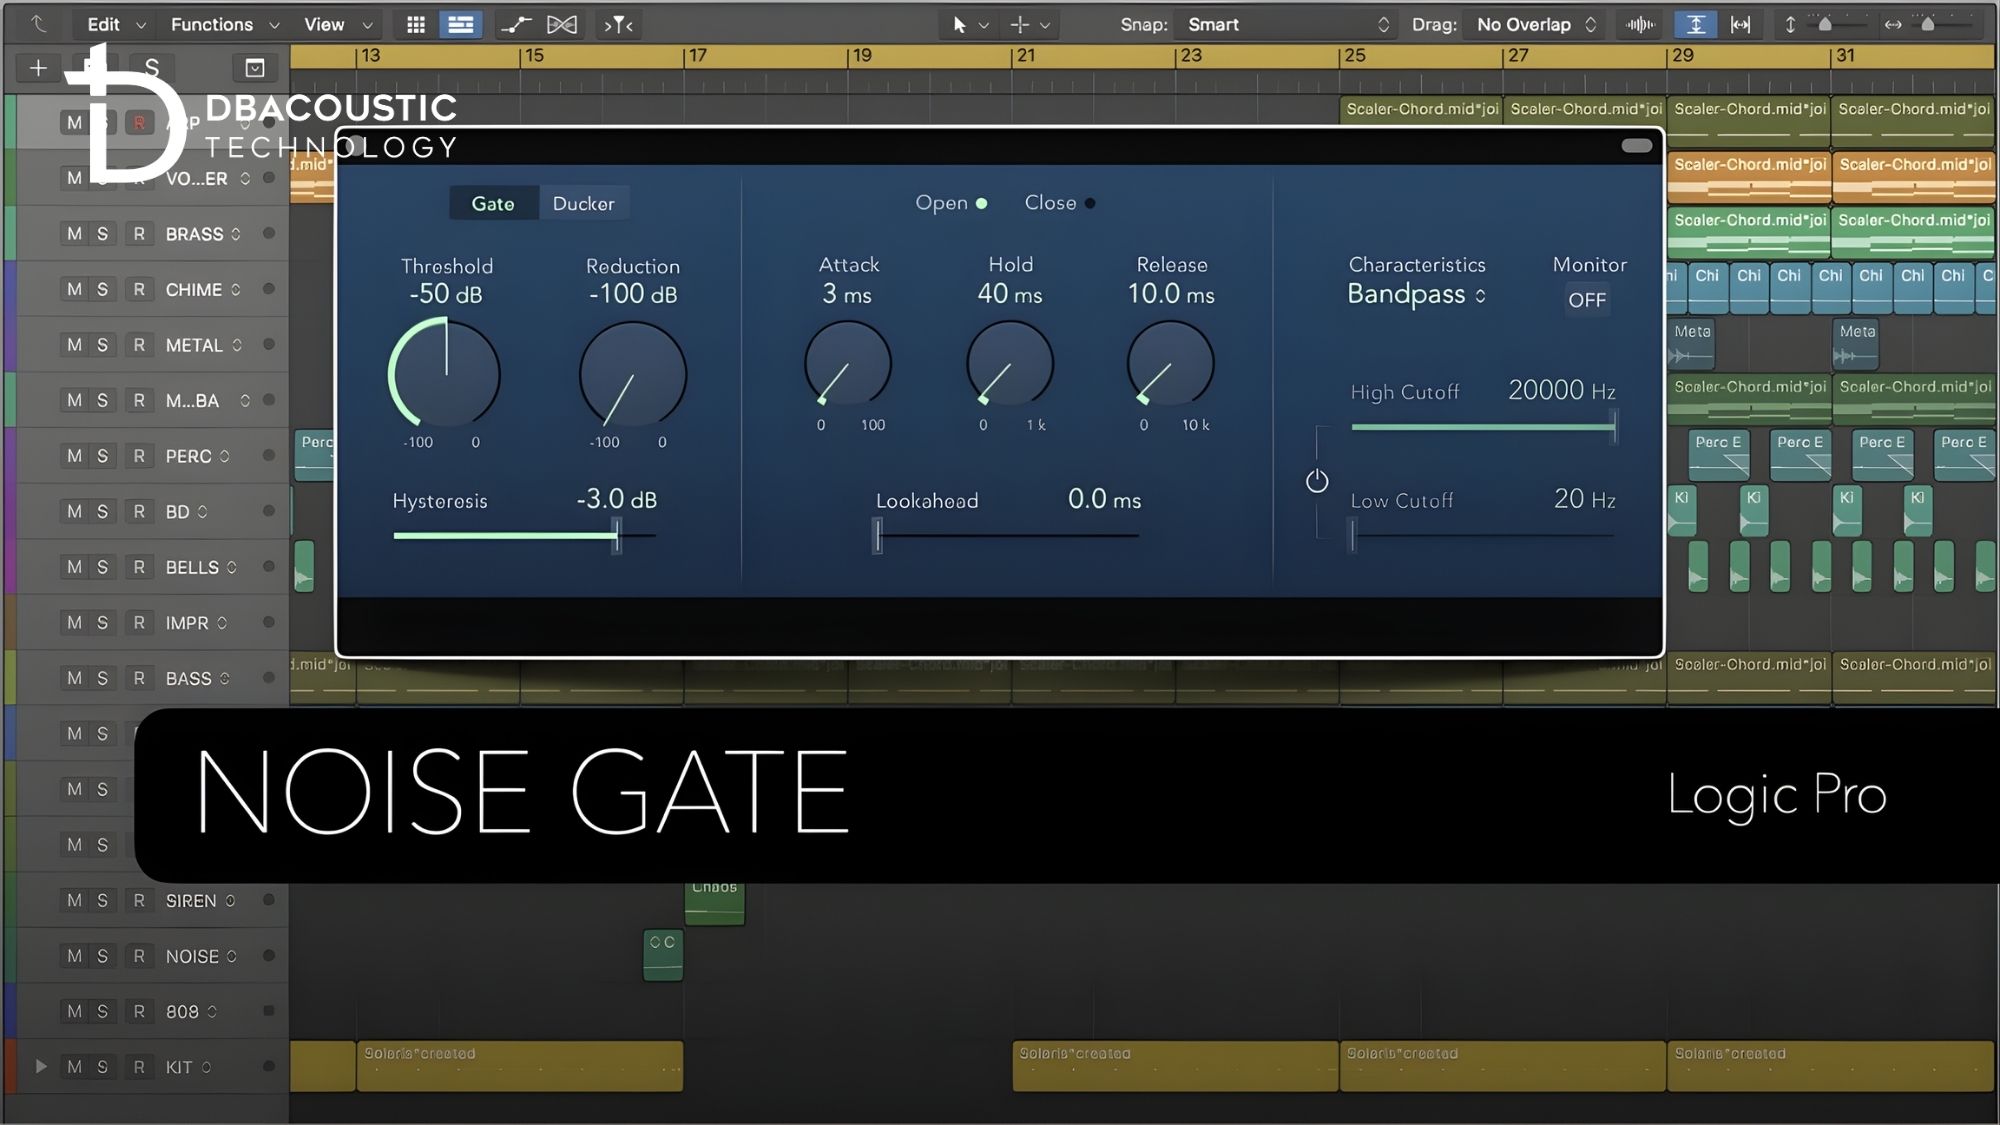Click the catch playhead filter icon

pos(618,24)
